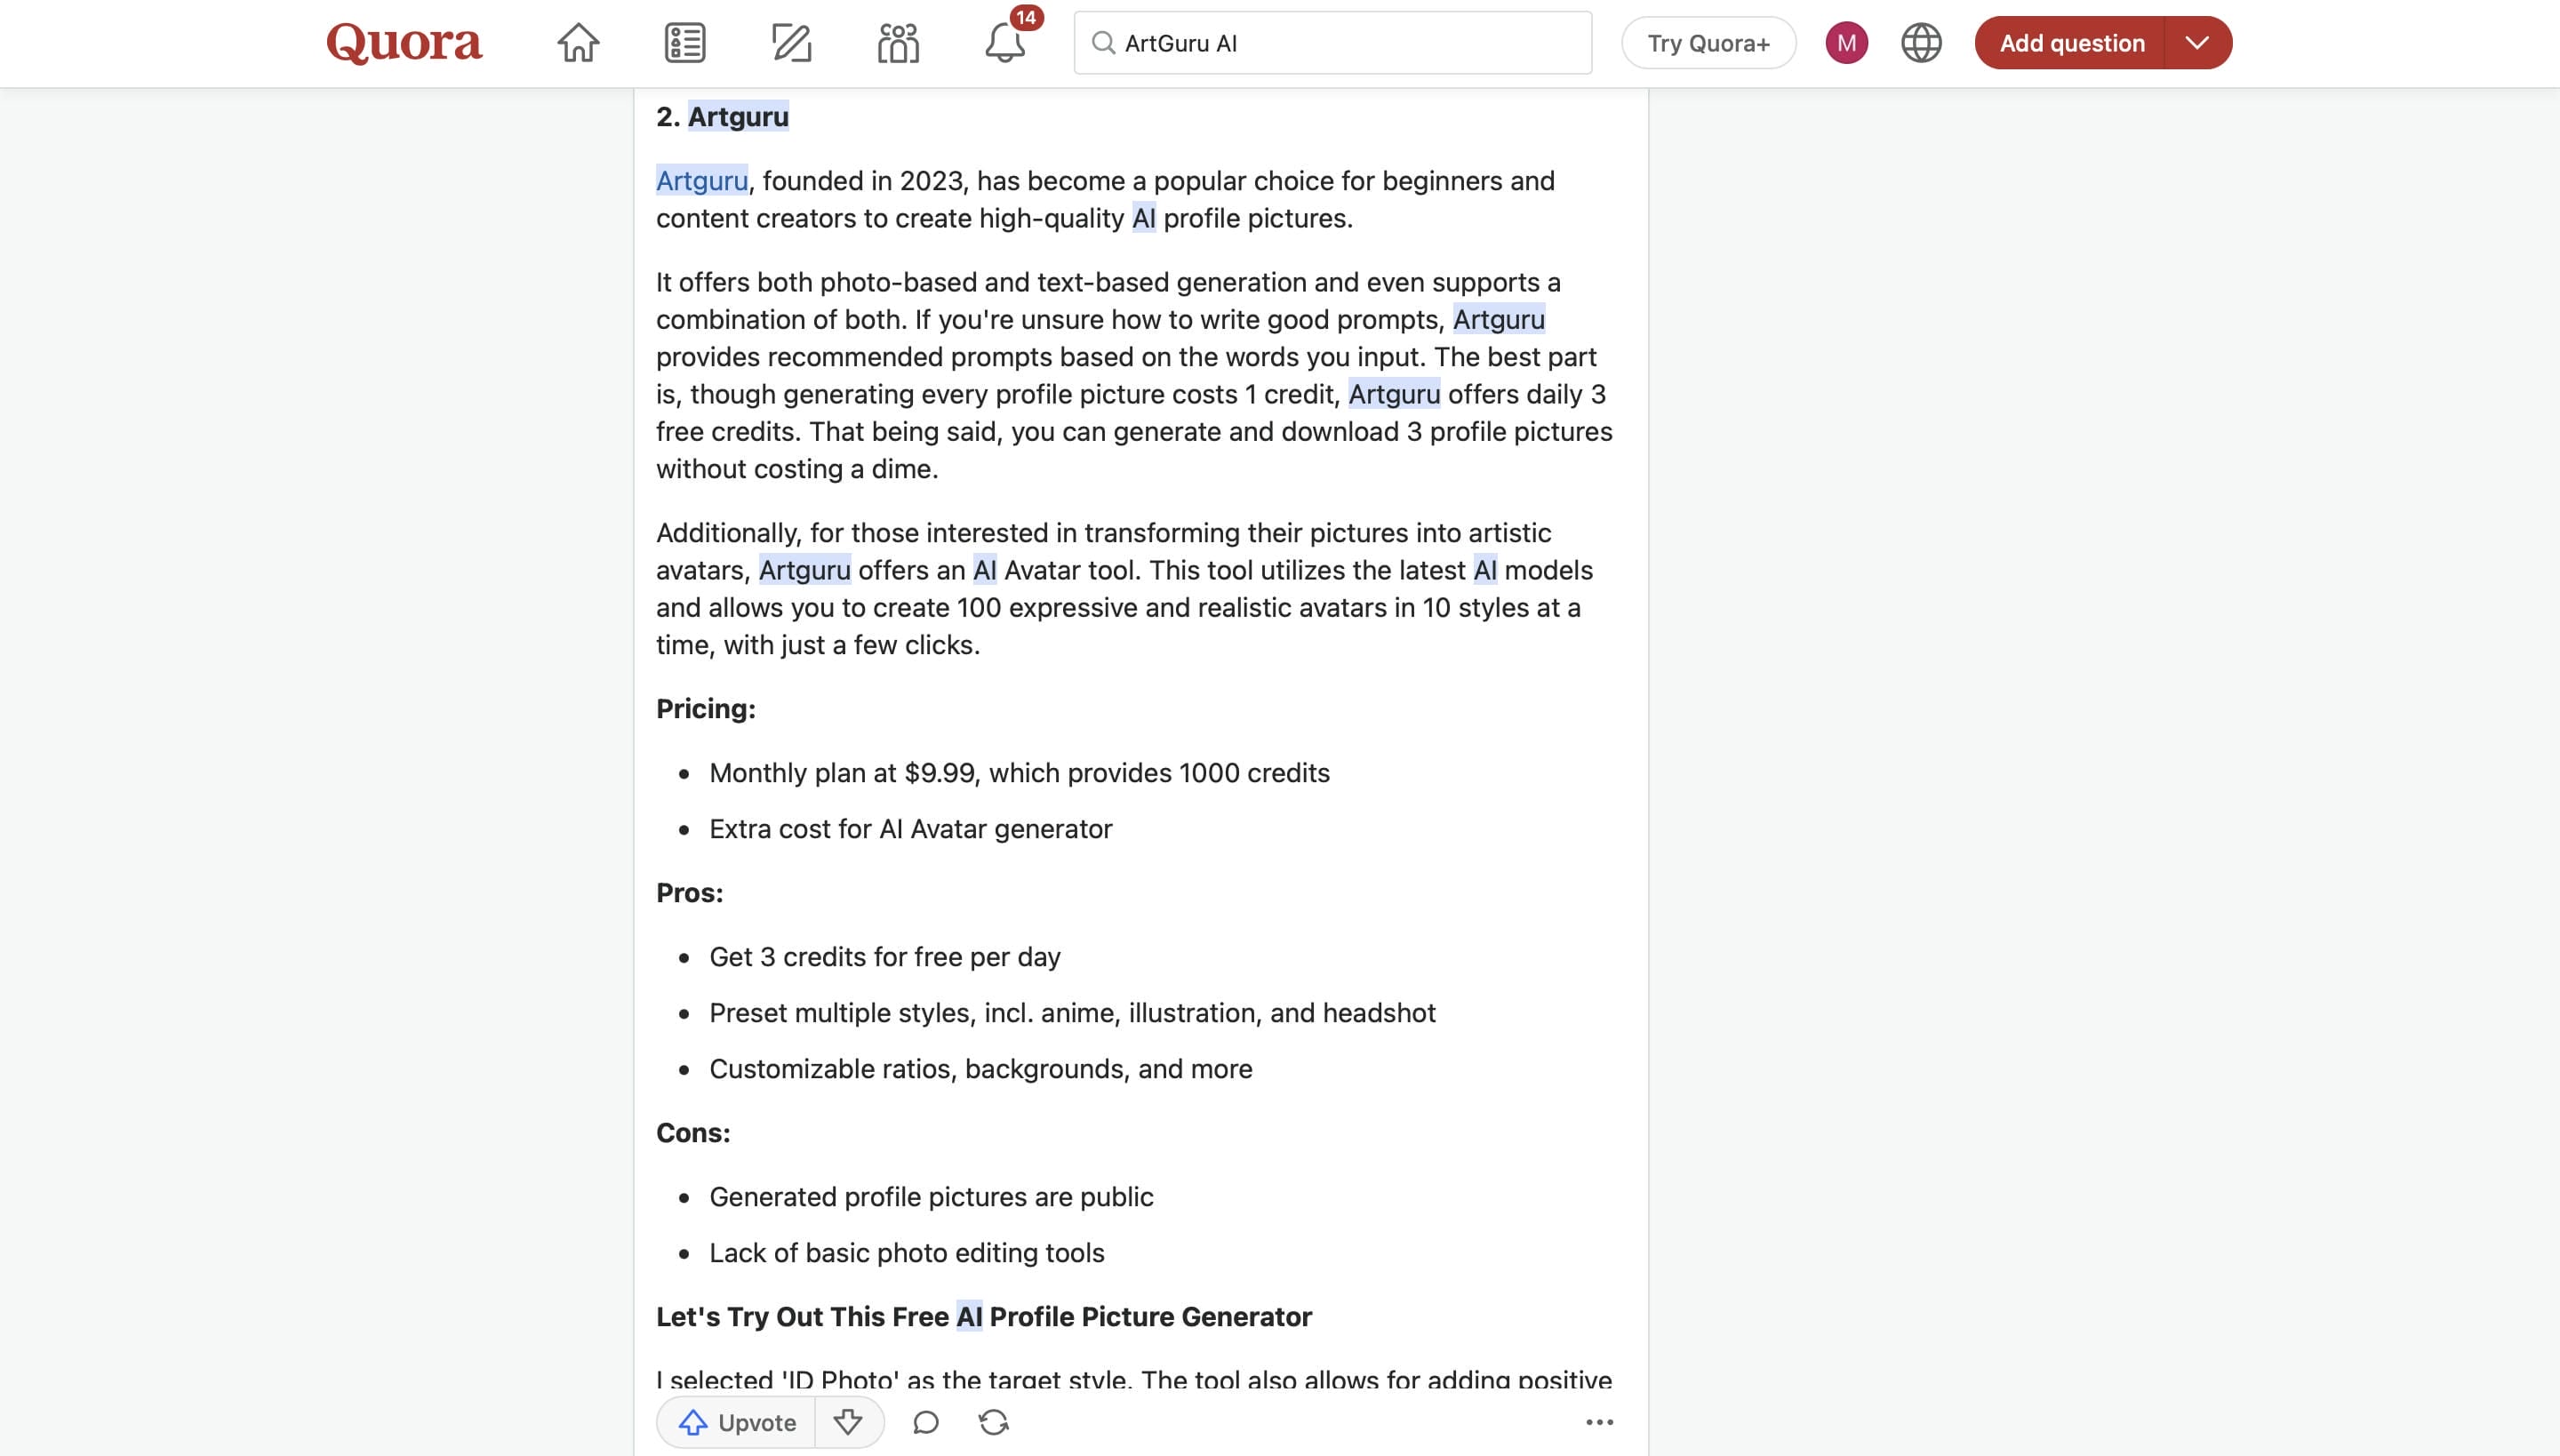Click the search magnifier icon
Viewport: 2560px width, 1456px height.
pyautogui.click(x=1103, y=43)
